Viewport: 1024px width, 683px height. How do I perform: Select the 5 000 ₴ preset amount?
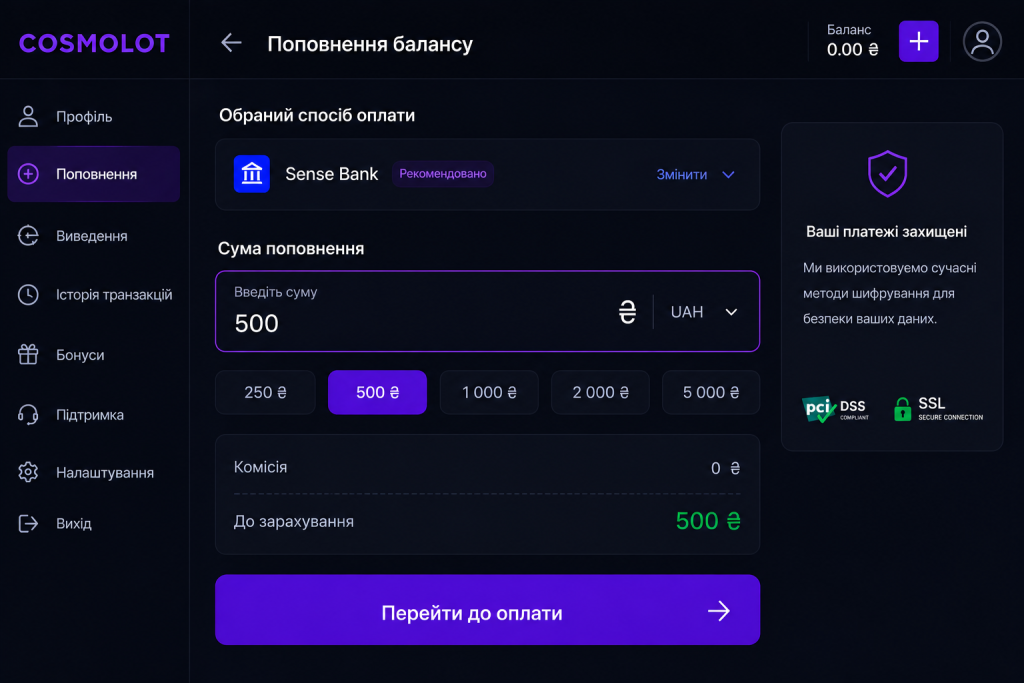[x=711, y=392]
